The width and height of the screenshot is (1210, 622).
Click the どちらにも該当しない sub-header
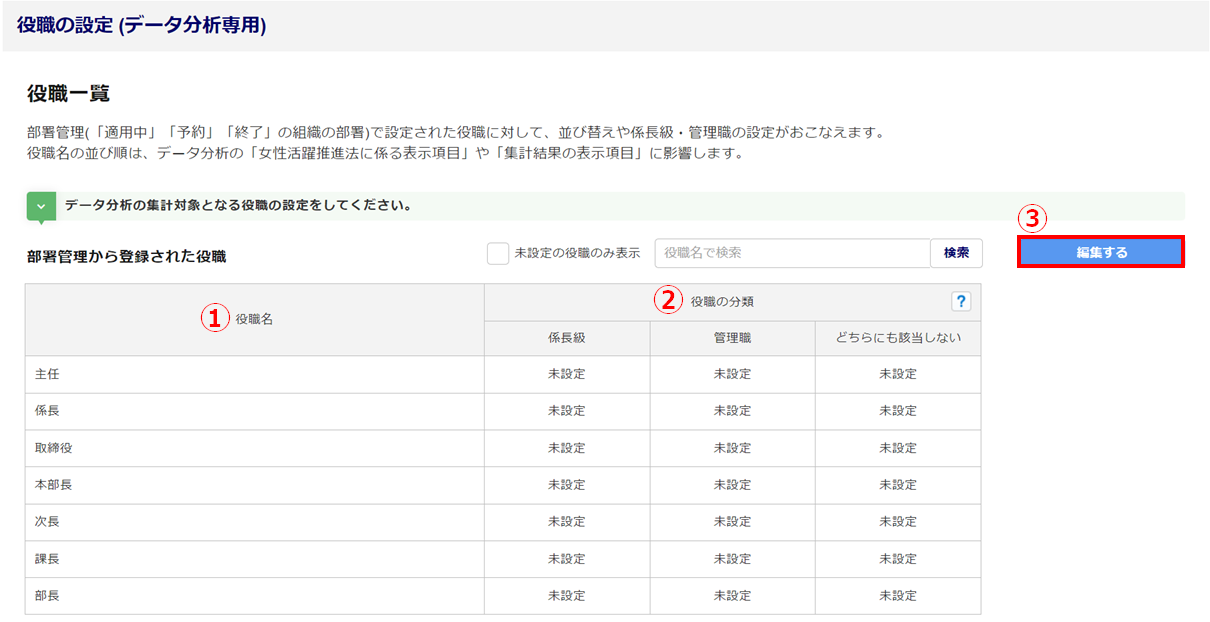(x=897, y=338)
